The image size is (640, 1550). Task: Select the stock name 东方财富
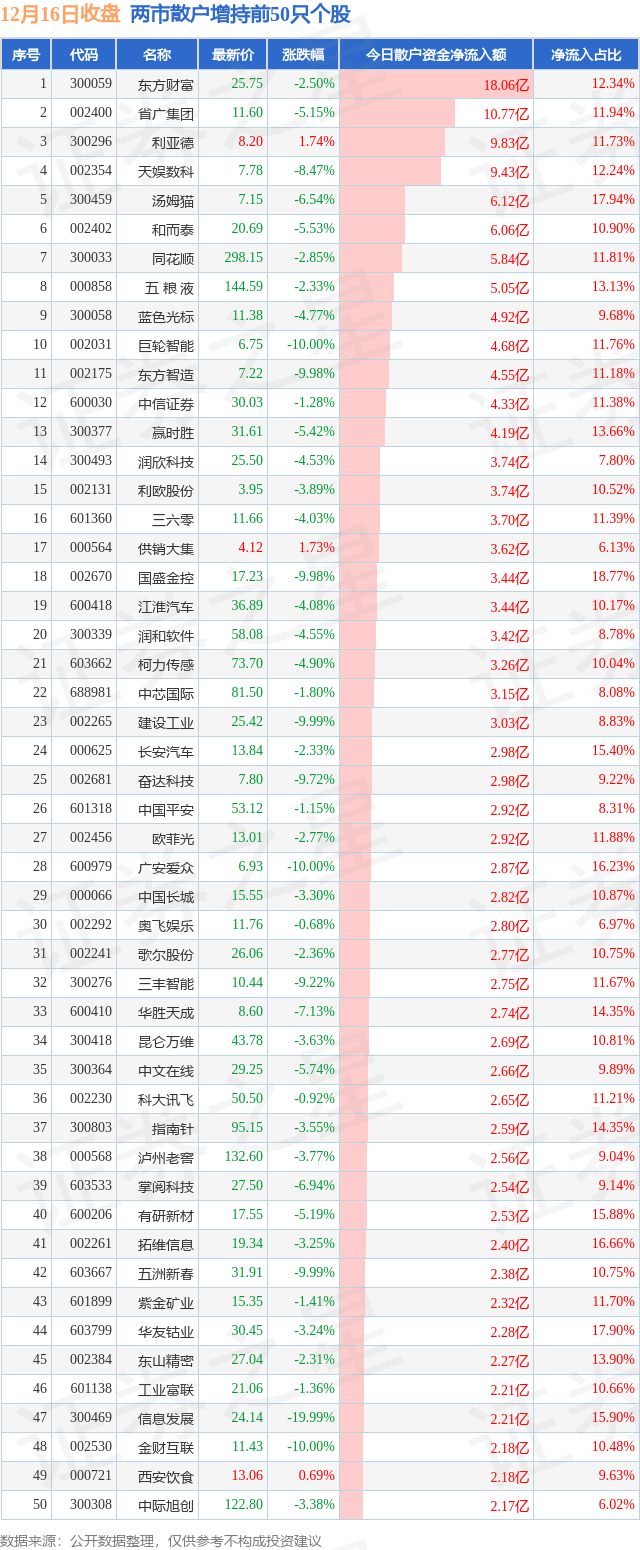[x=166, y=85]
